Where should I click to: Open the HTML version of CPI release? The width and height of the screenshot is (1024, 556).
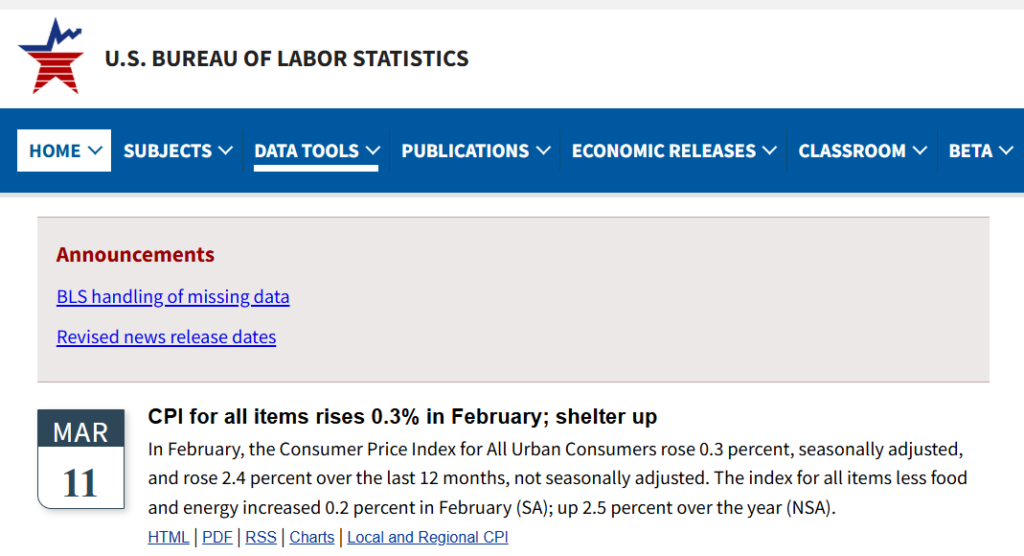pyautogui.click(x=168, y=537)
